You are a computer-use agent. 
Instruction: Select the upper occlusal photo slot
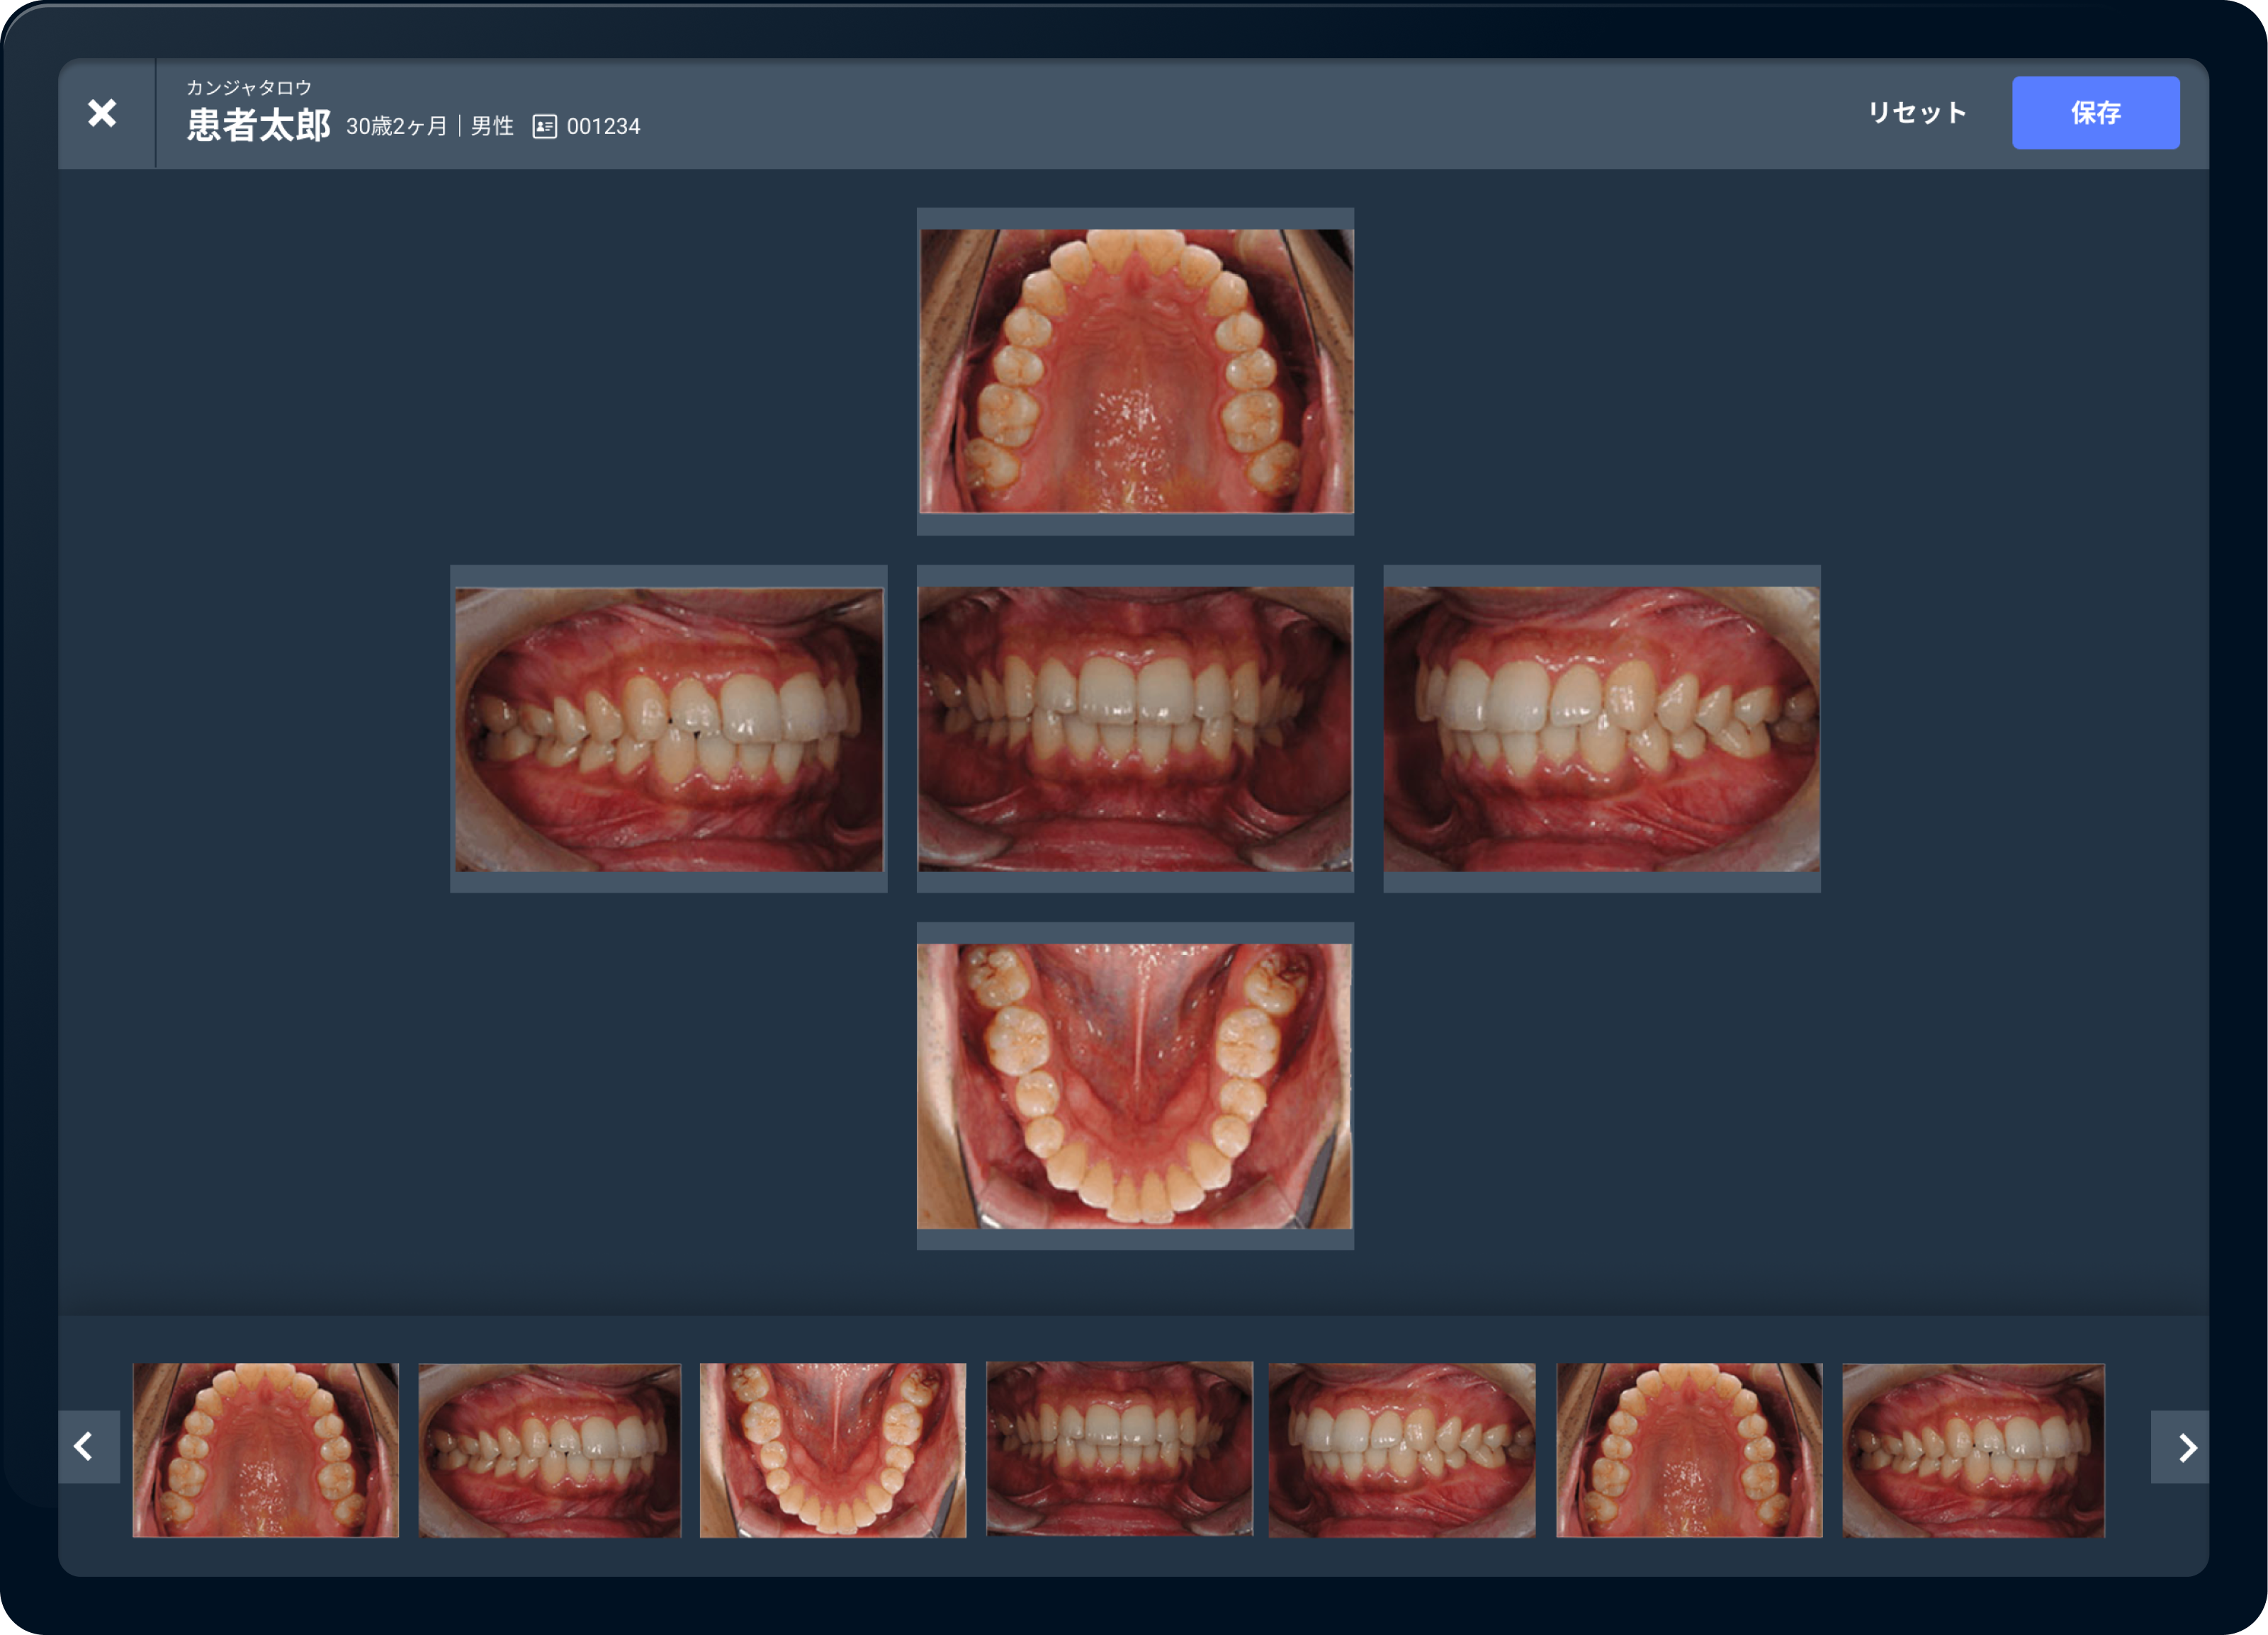[1135, 371]
